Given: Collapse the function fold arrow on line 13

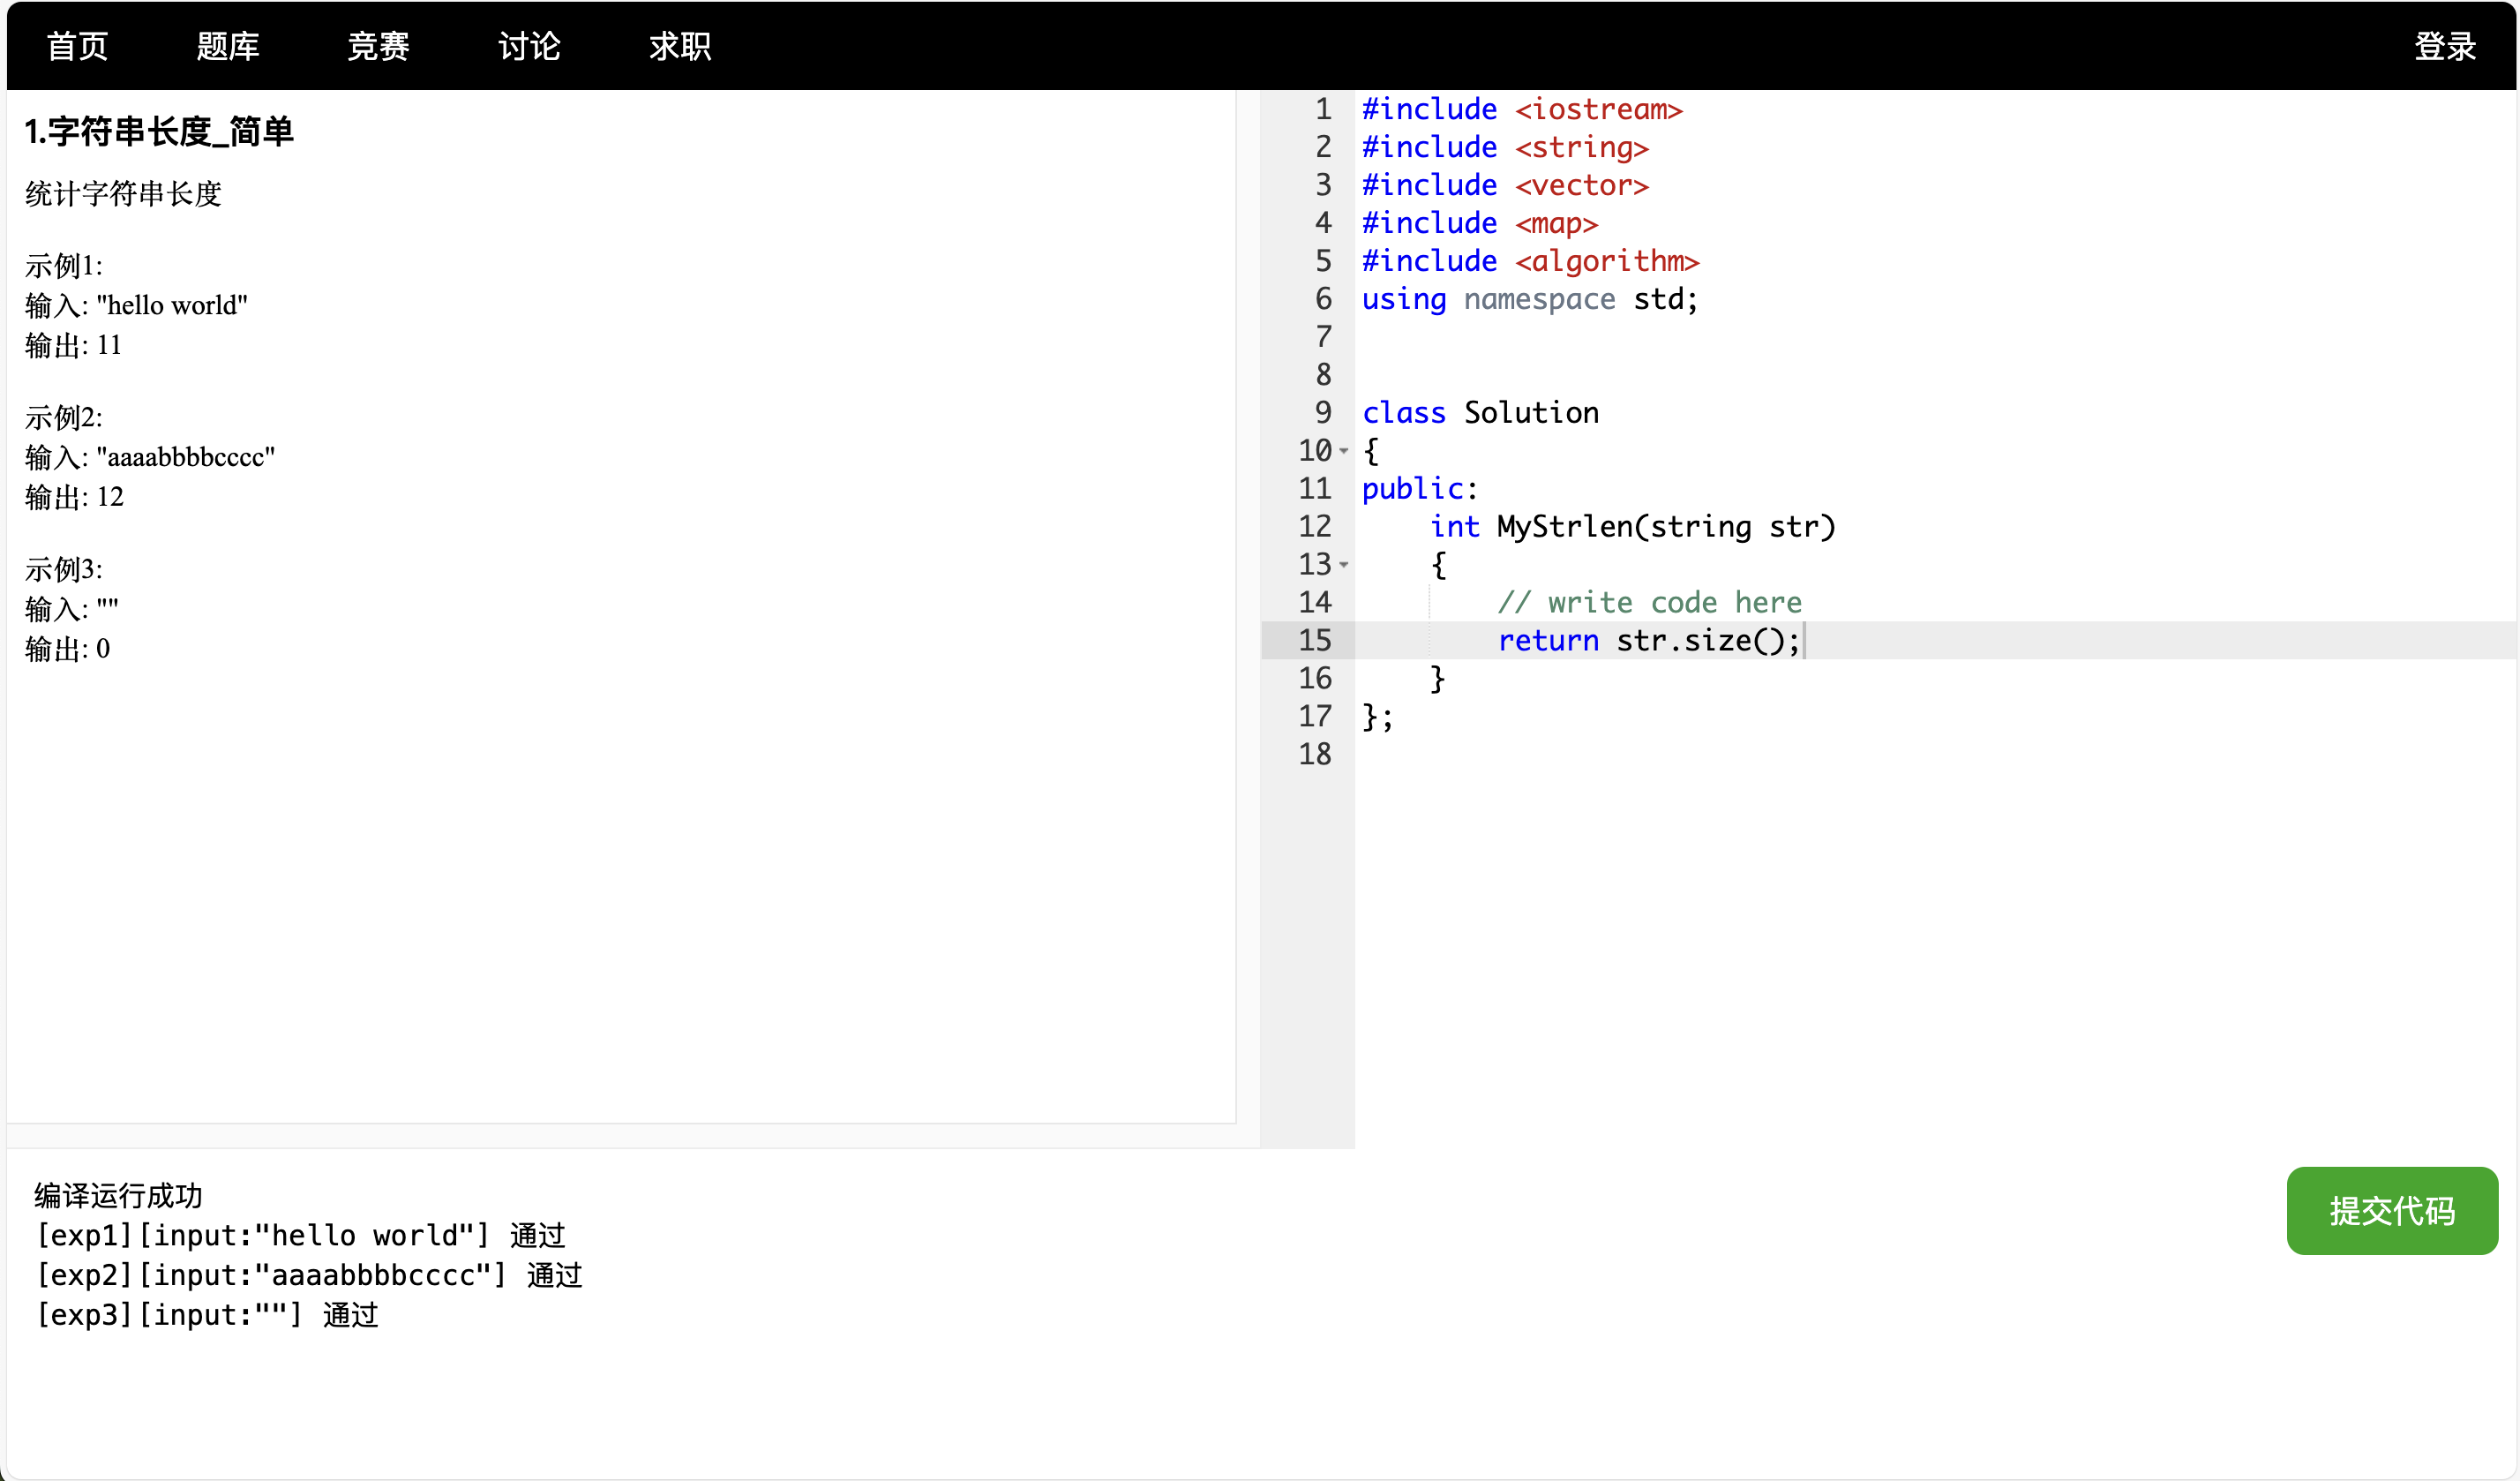Looking at the screenshot, I should coord(1344,566).
